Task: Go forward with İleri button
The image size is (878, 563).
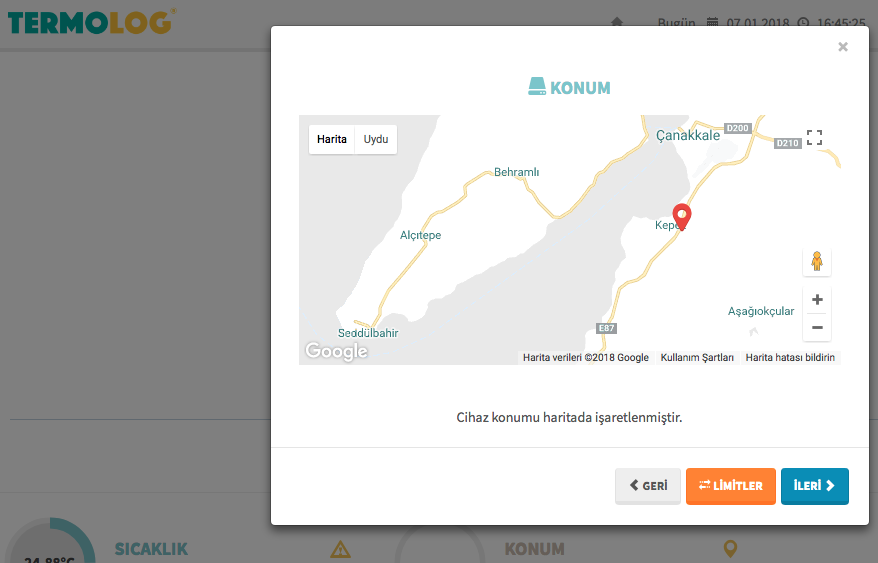Action: [x=814, y=486]
